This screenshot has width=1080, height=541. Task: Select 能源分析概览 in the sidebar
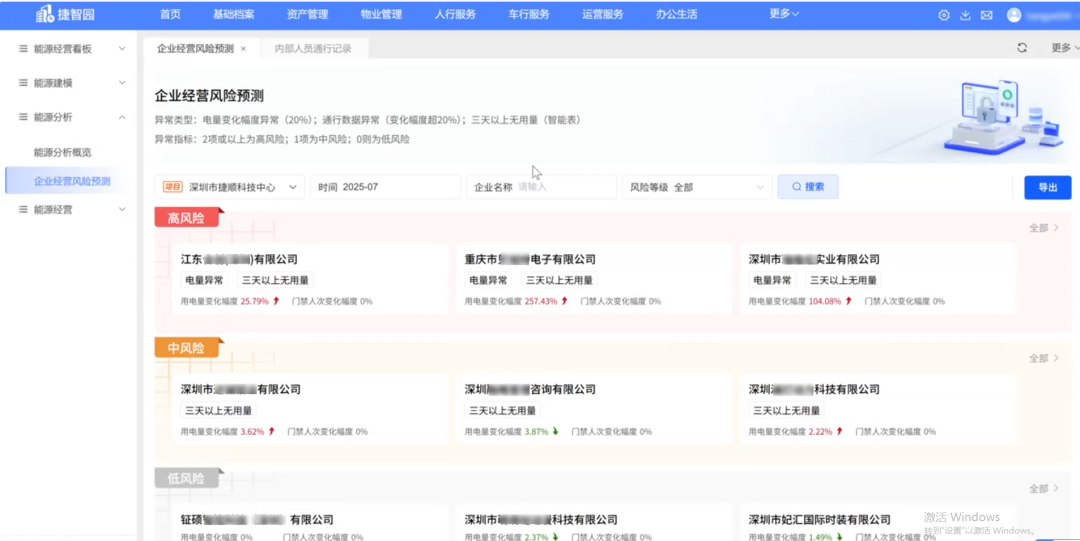coord(62,152)
